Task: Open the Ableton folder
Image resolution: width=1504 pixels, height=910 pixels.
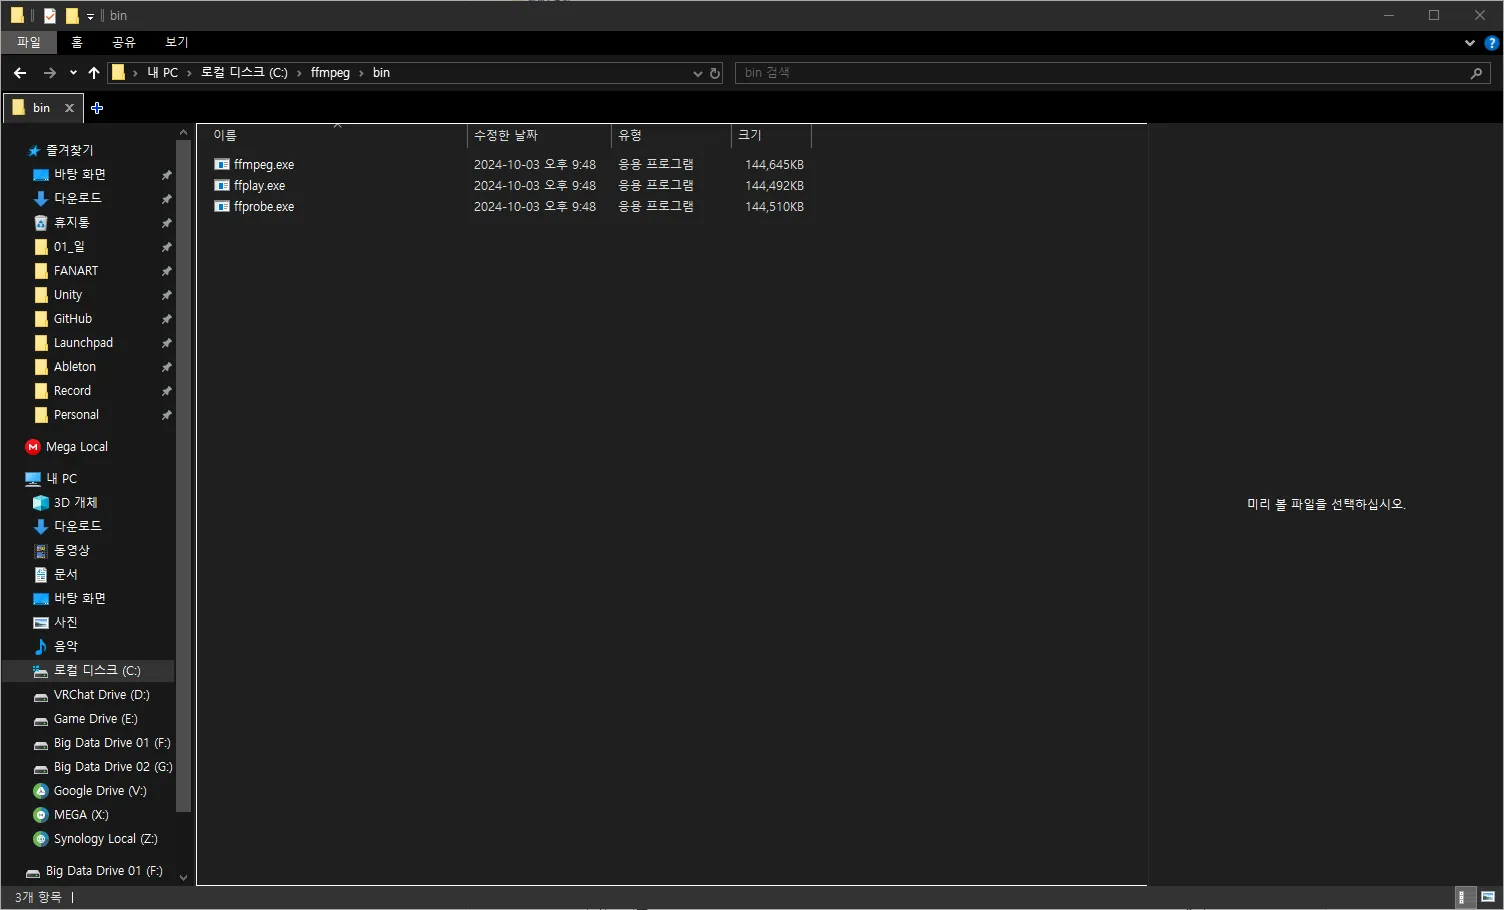Action: 75,366
